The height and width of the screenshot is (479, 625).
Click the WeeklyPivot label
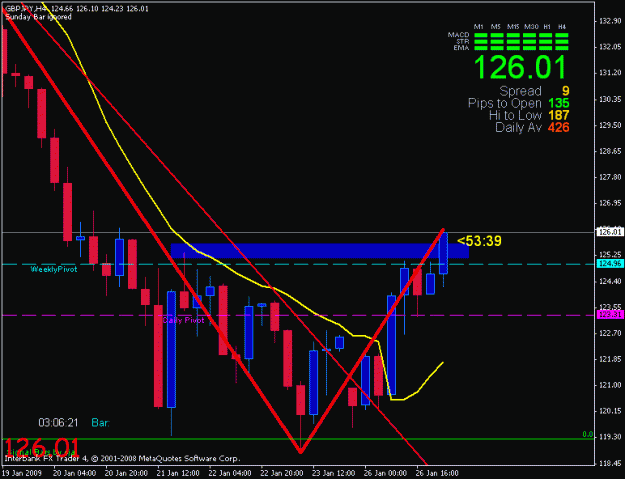(x=54, y=269)
